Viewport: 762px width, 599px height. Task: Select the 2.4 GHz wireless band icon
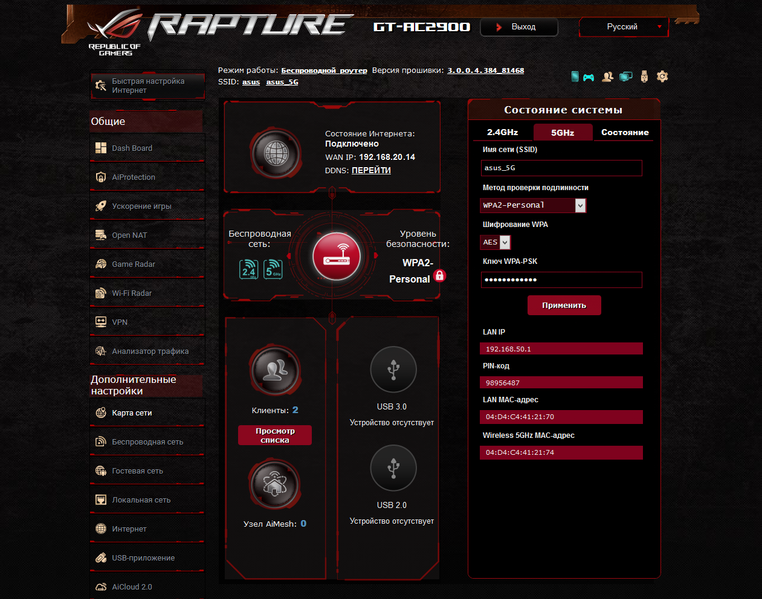tap(249, 269)
